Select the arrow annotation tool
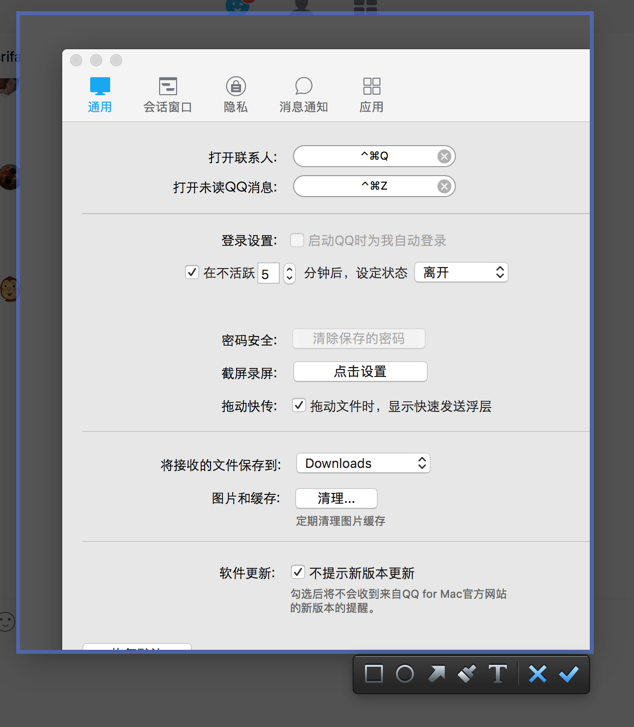Screen dimensions: 634x727 pos(436,674)
